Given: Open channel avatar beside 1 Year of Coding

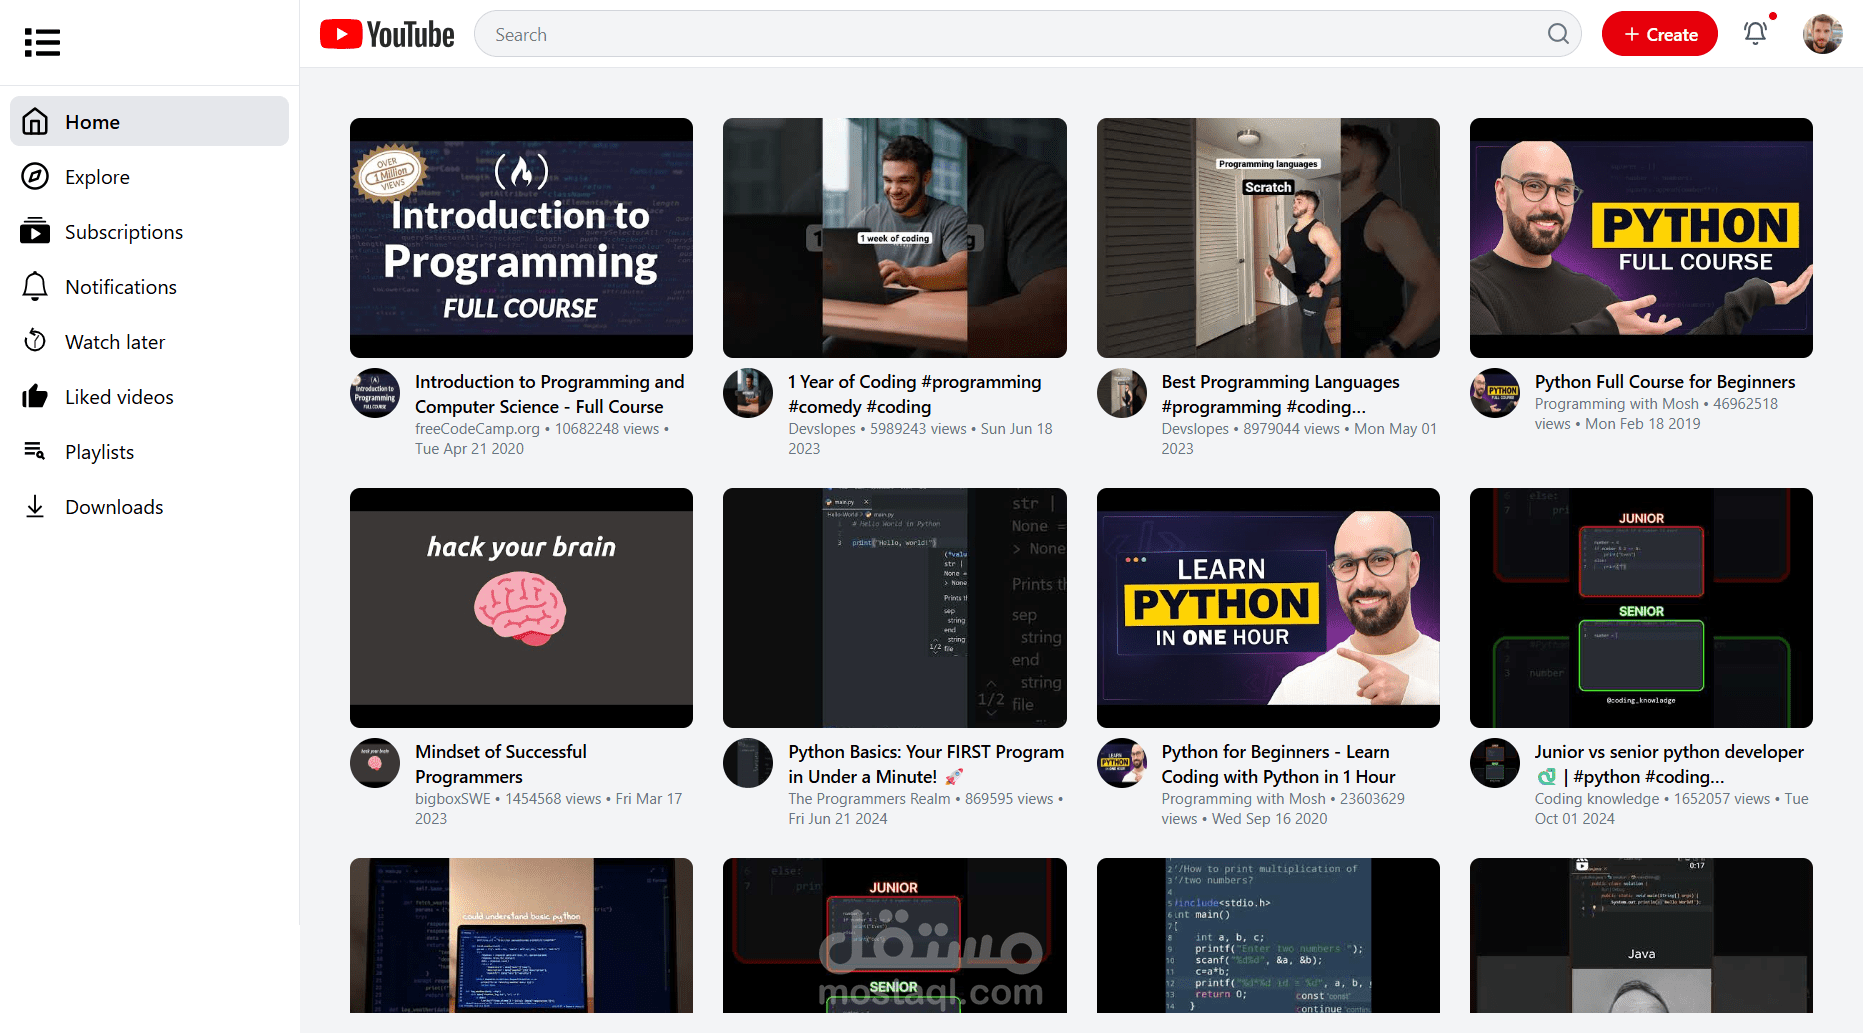Looking at the screenshot, I should coord(748,393).
